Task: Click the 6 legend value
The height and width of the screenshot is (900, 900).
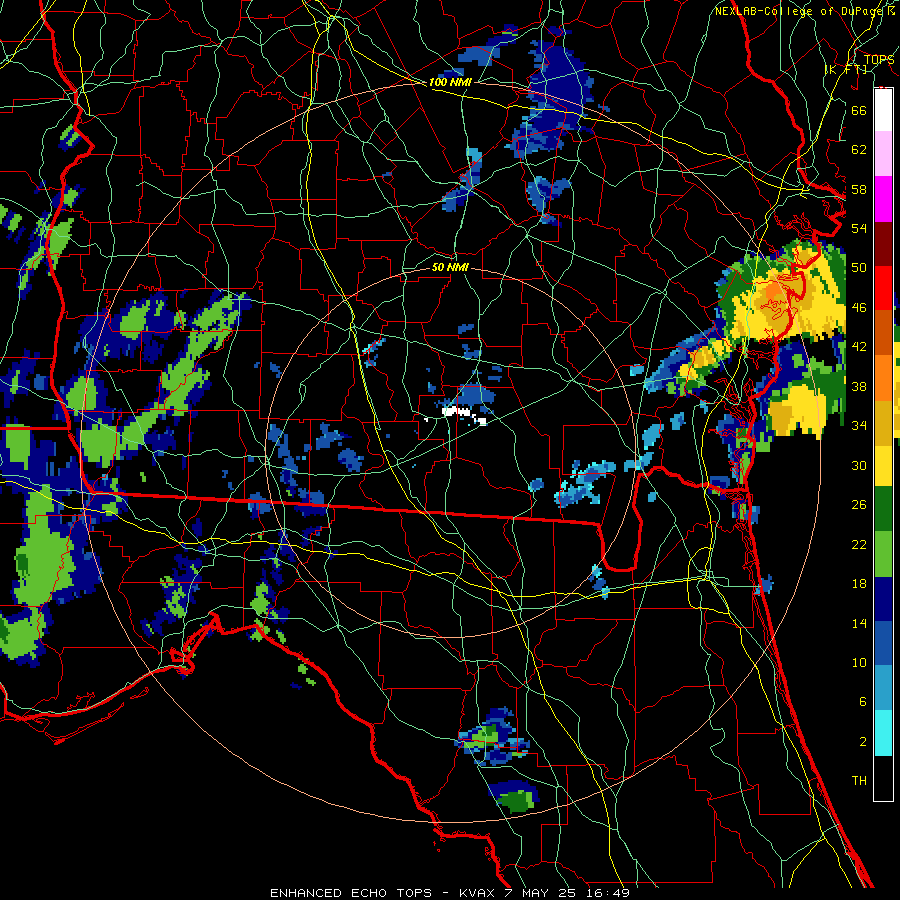Action: 862,702
